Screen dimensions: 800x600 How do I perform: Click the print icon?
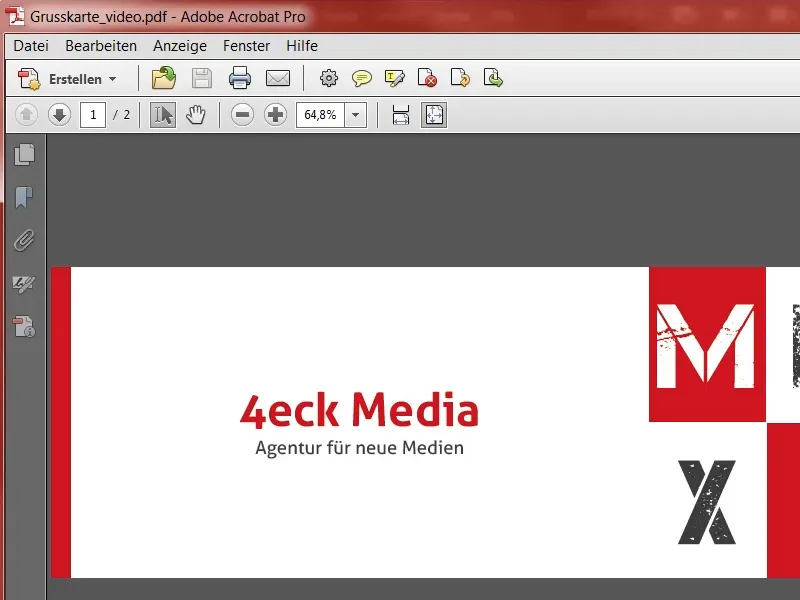tap(240, 78)
